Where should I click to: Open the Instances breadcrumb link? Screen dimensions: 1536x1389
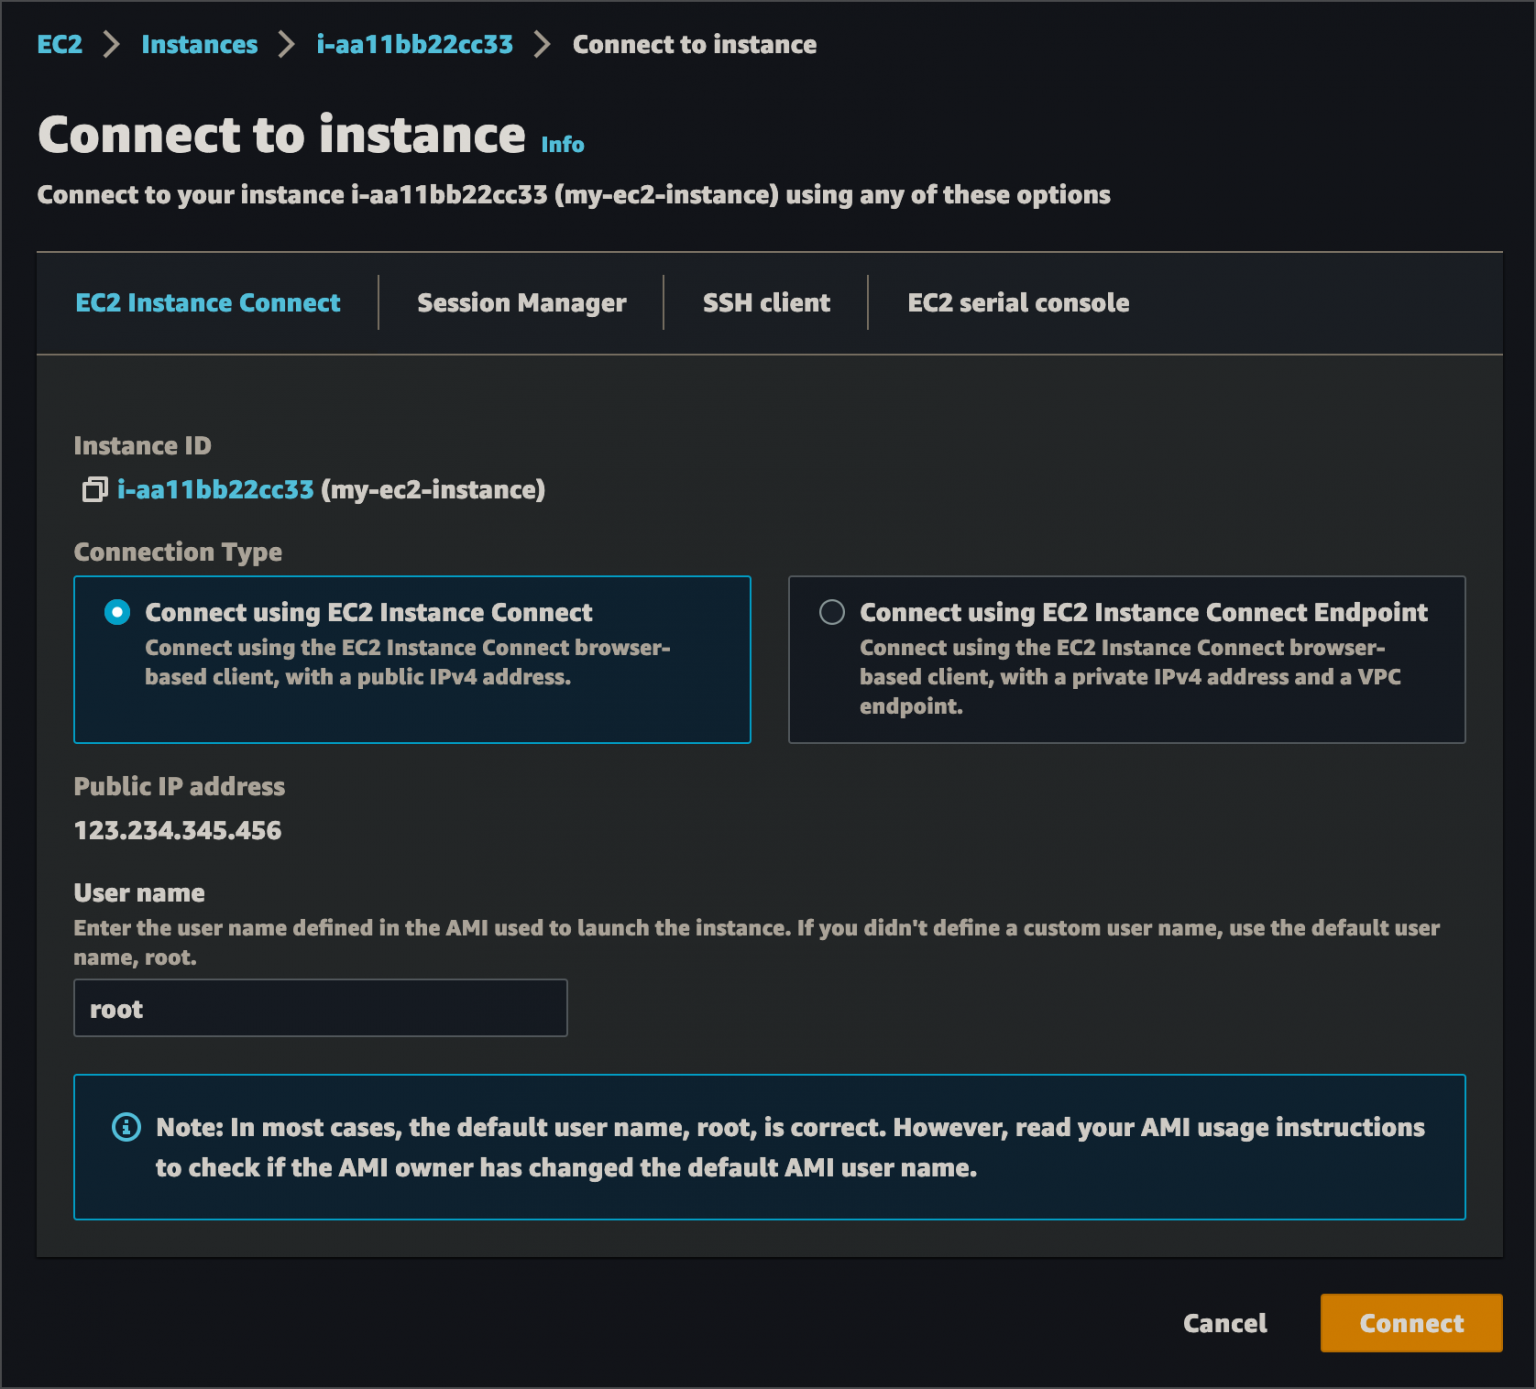199,44
